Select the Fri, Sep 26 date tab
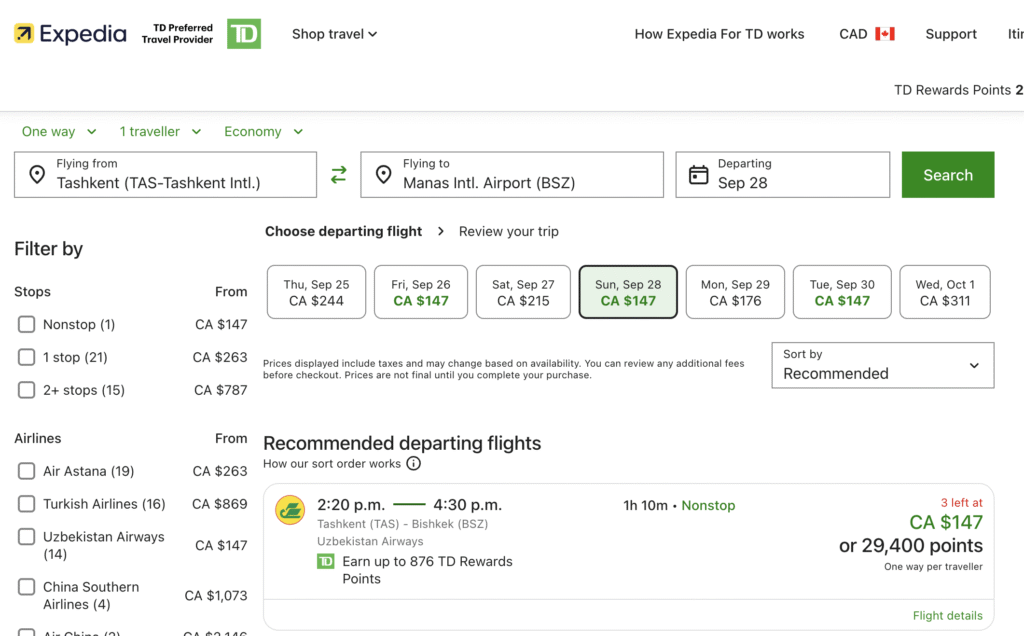Viewport: 1024px width, 636px height. point(420,292)
